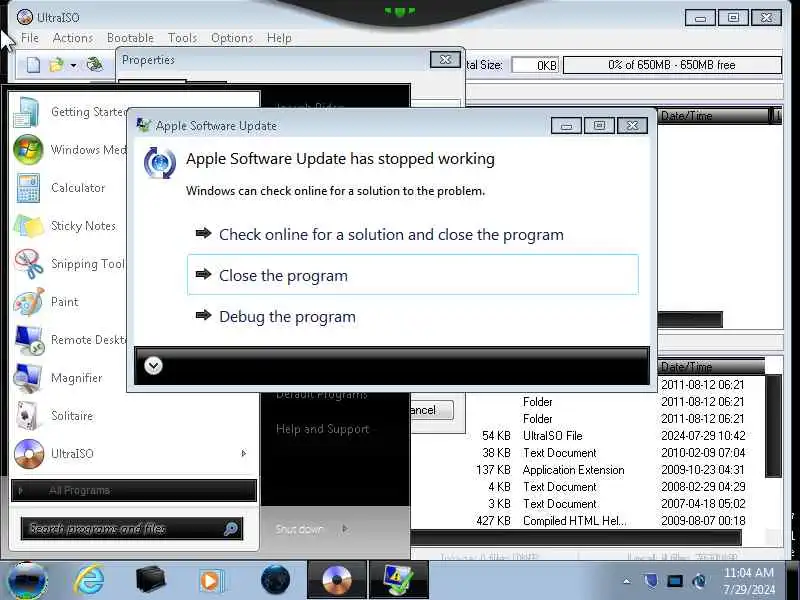Image resolution: width=800 pixels, height=600 pixels.
Task: Open the Shut down options arrow
Action: coord(345,529)
